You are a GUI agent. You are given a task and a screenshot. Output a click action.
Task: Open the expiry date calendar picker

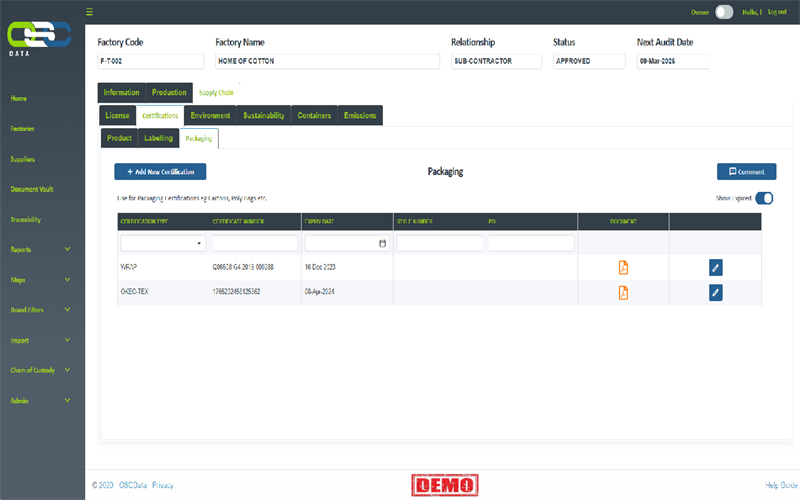[383, 243]
